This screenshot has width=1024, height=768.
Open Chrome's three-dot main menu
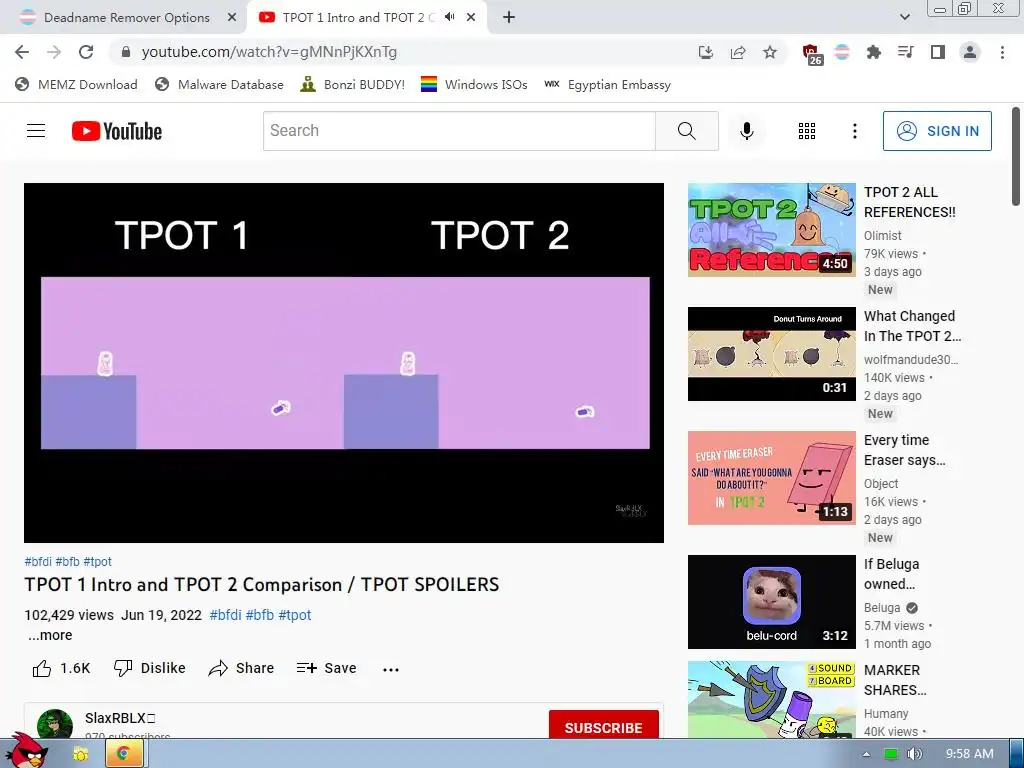1002,52
